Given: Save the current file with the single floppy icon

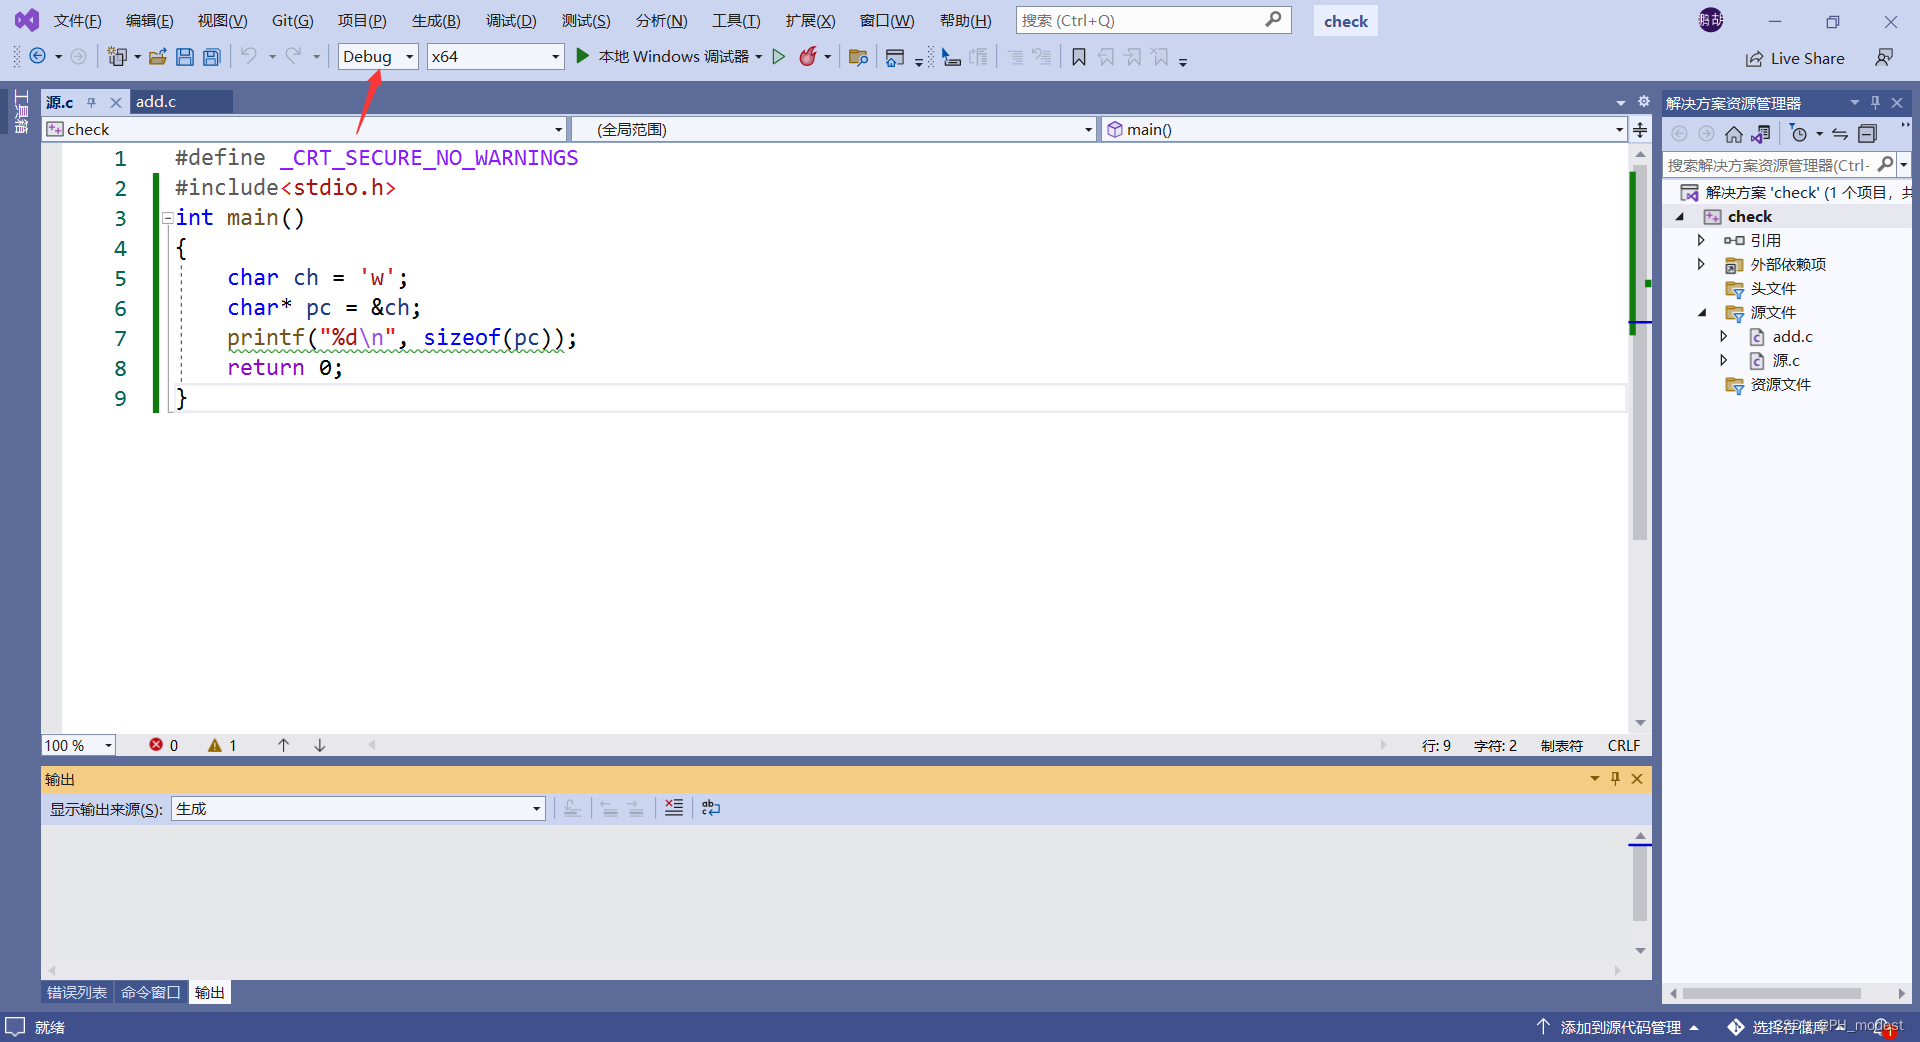Looking at the screenshot, I should point(184,57).
